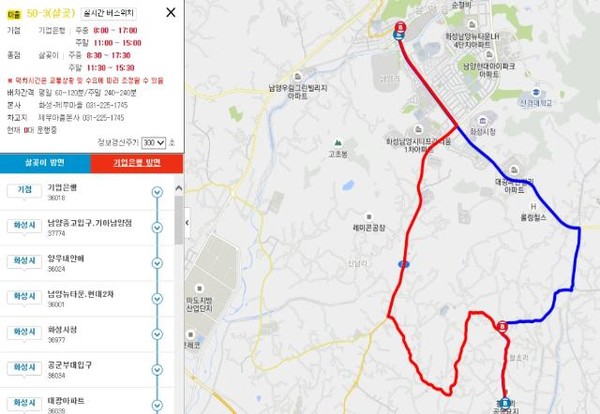Expand the 남양중고입구.기아남양점 stop chevron
The width and height of the screenshot is (600, 414).
[x=157, y=228]
